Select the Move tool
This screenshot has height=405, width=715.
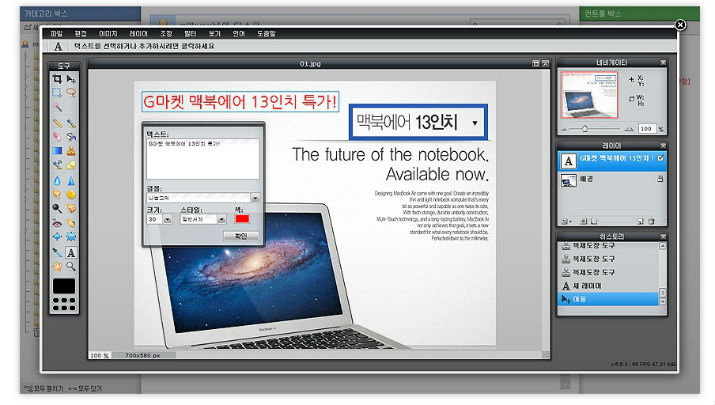pos(71,79)
